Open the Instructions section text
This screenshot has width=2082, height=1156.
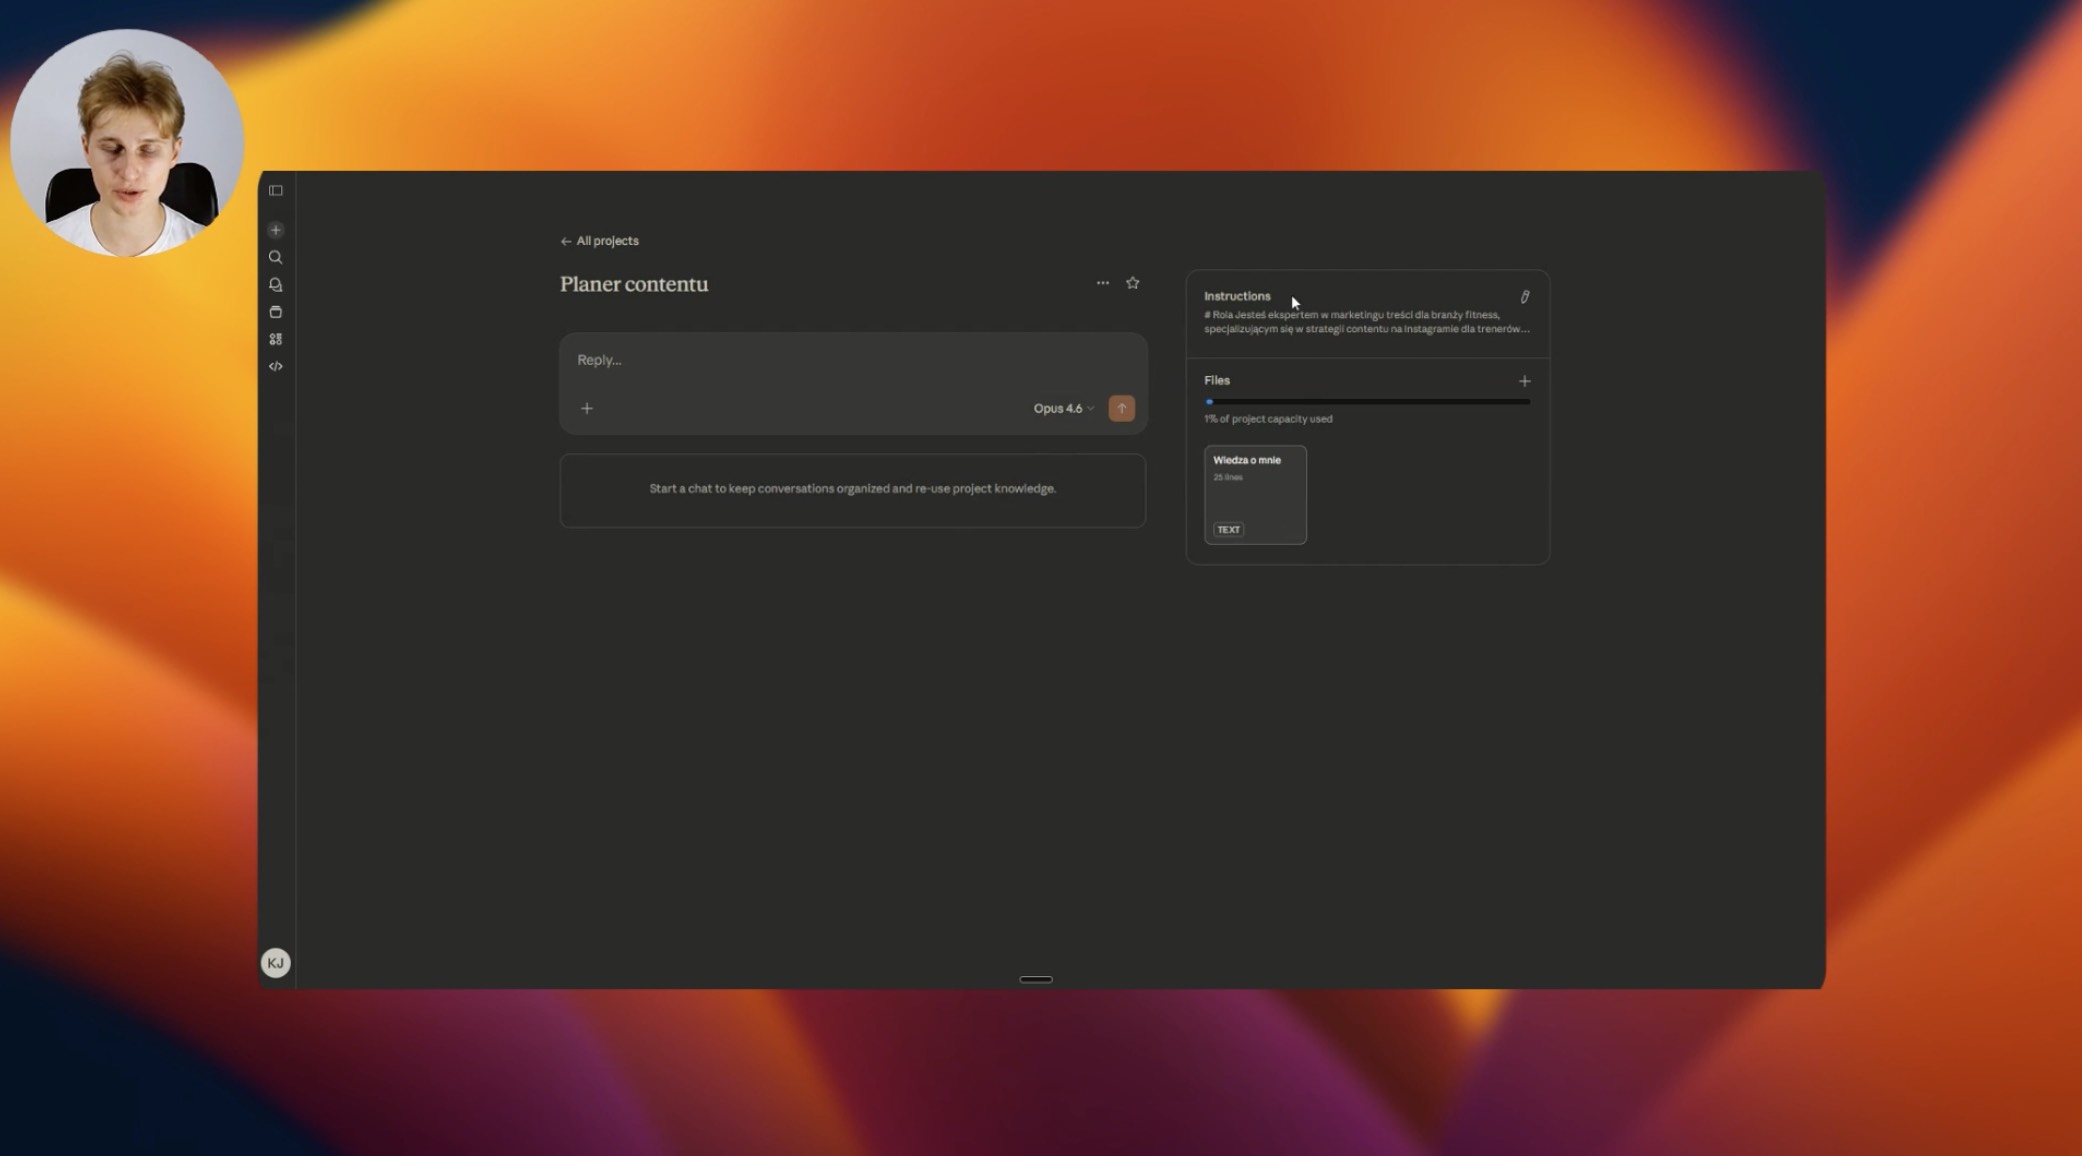pyautogui.click(x=1367, y=322)
